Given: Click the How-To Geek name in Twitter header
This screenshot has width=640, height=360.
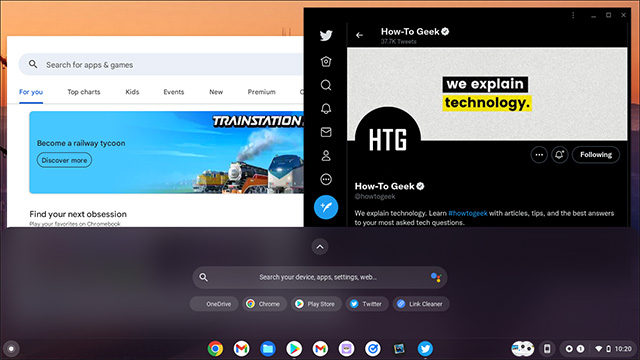Looking at the screenshot, I should (410, 31).
